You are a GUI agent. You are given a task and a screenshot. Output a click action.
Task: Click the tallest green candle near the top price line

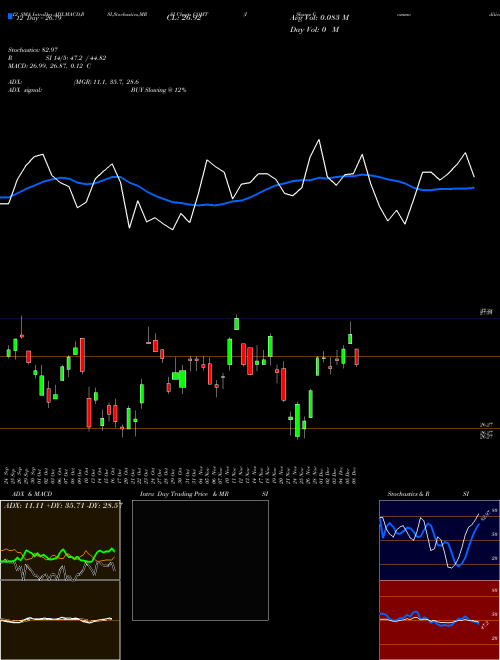pos(237,324)
